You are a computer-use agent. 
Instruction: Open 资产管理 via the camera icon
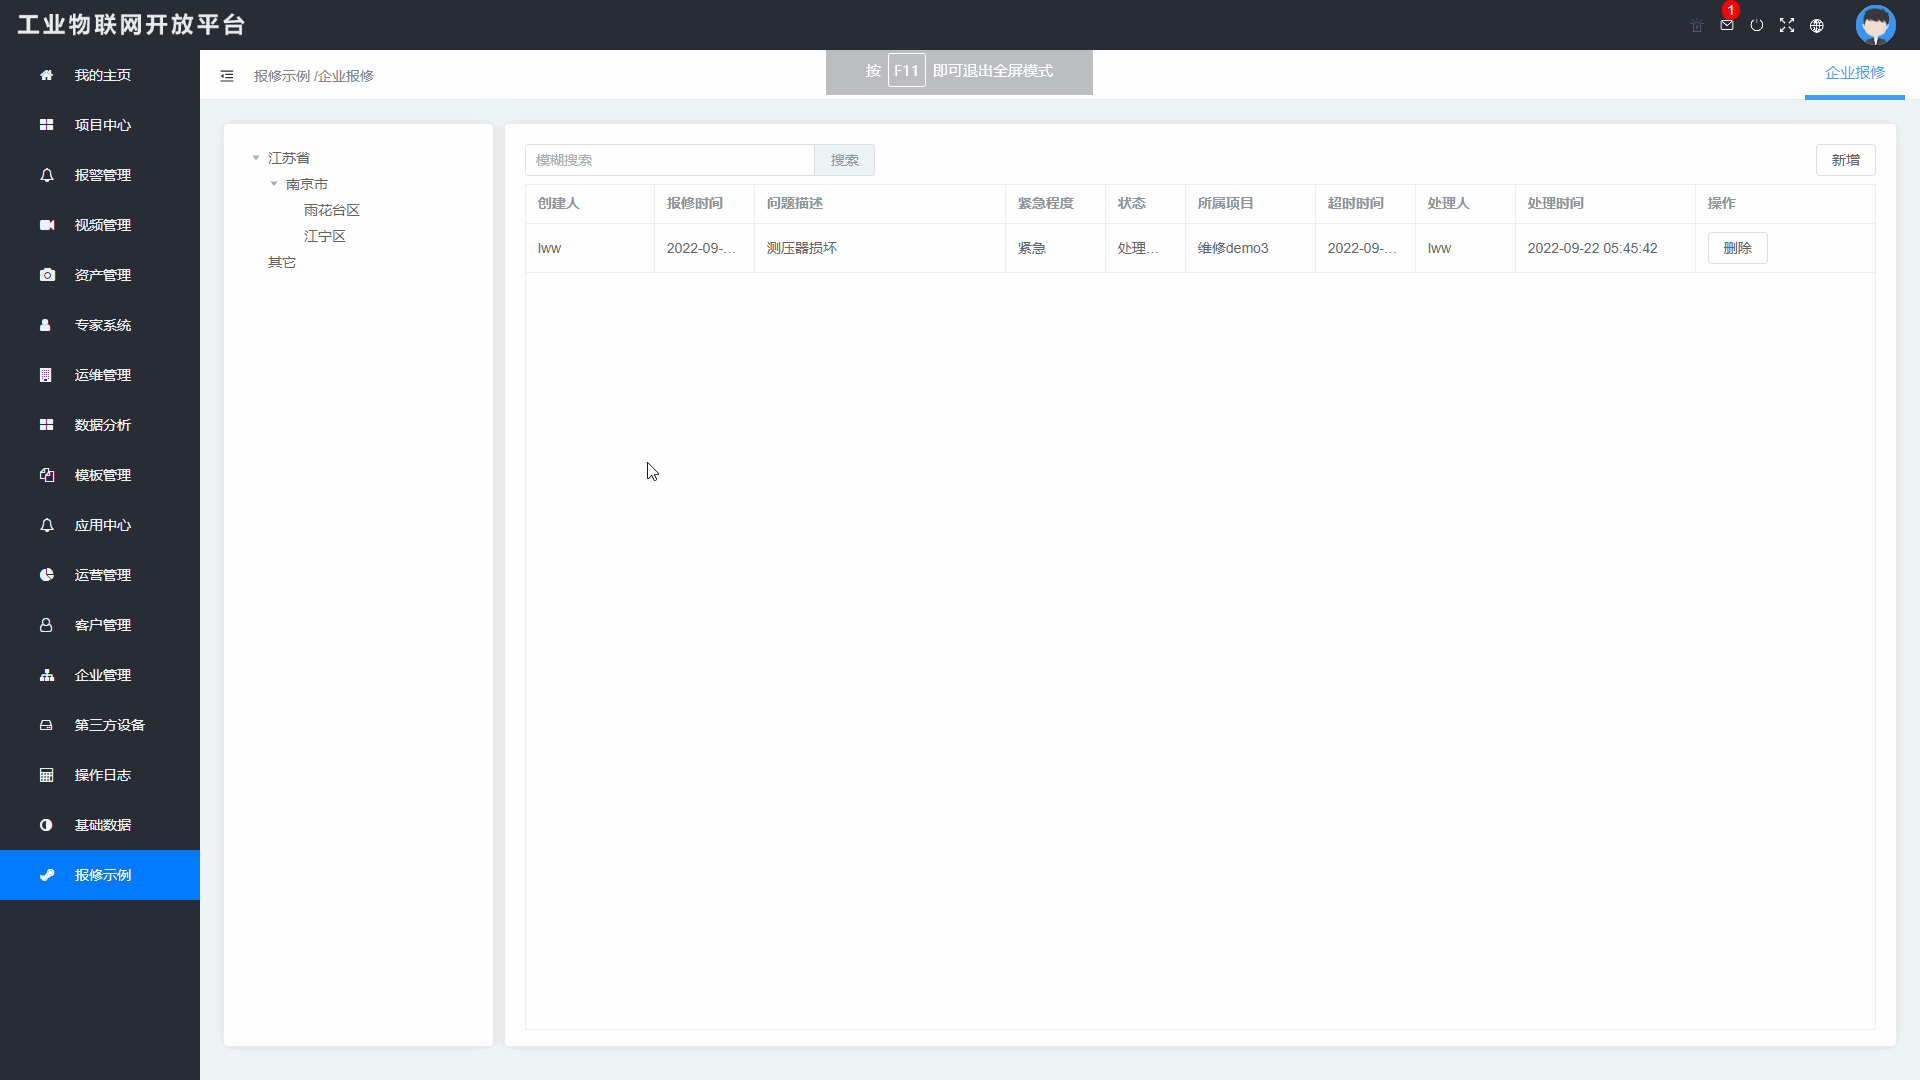click(46, 275)
